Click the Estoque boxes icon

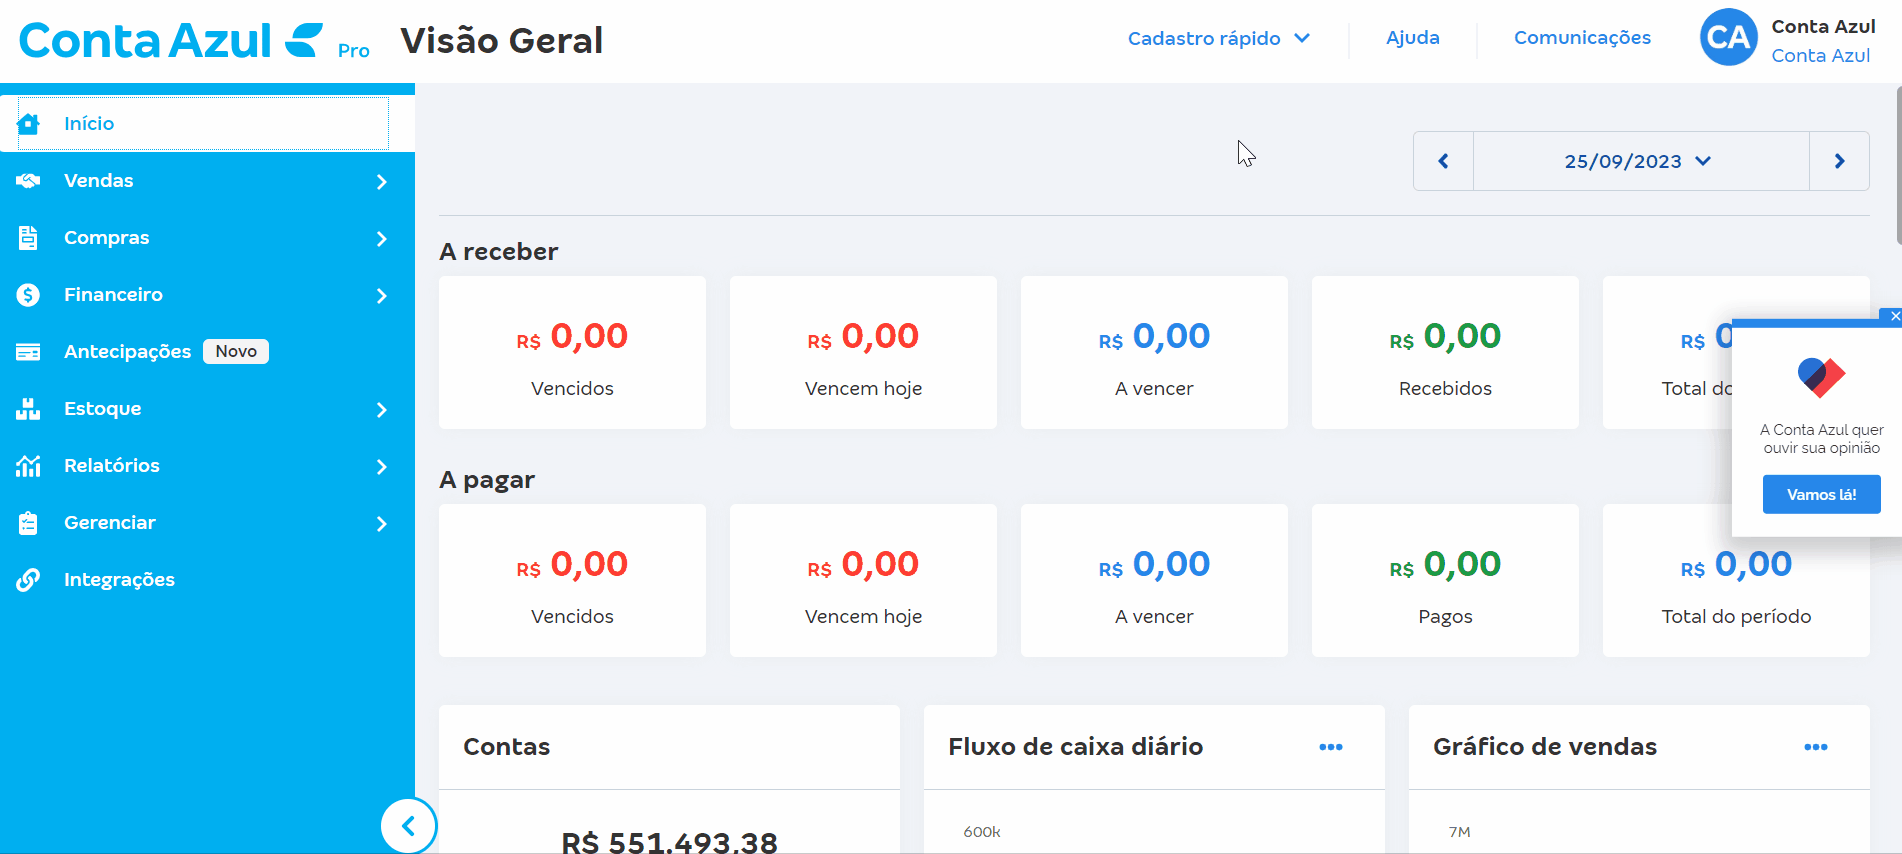click(28, 409)
